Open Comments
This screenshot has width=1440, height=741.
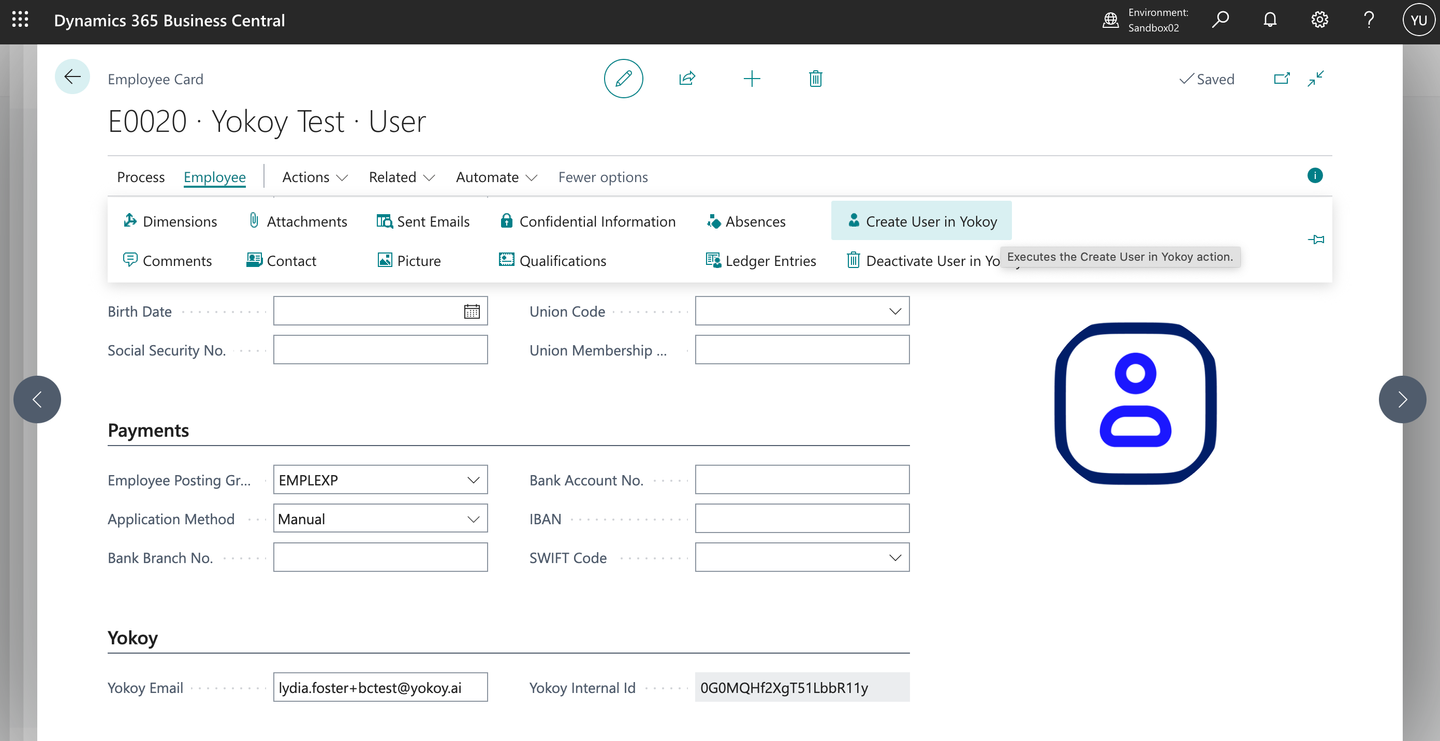pos(167,261)
